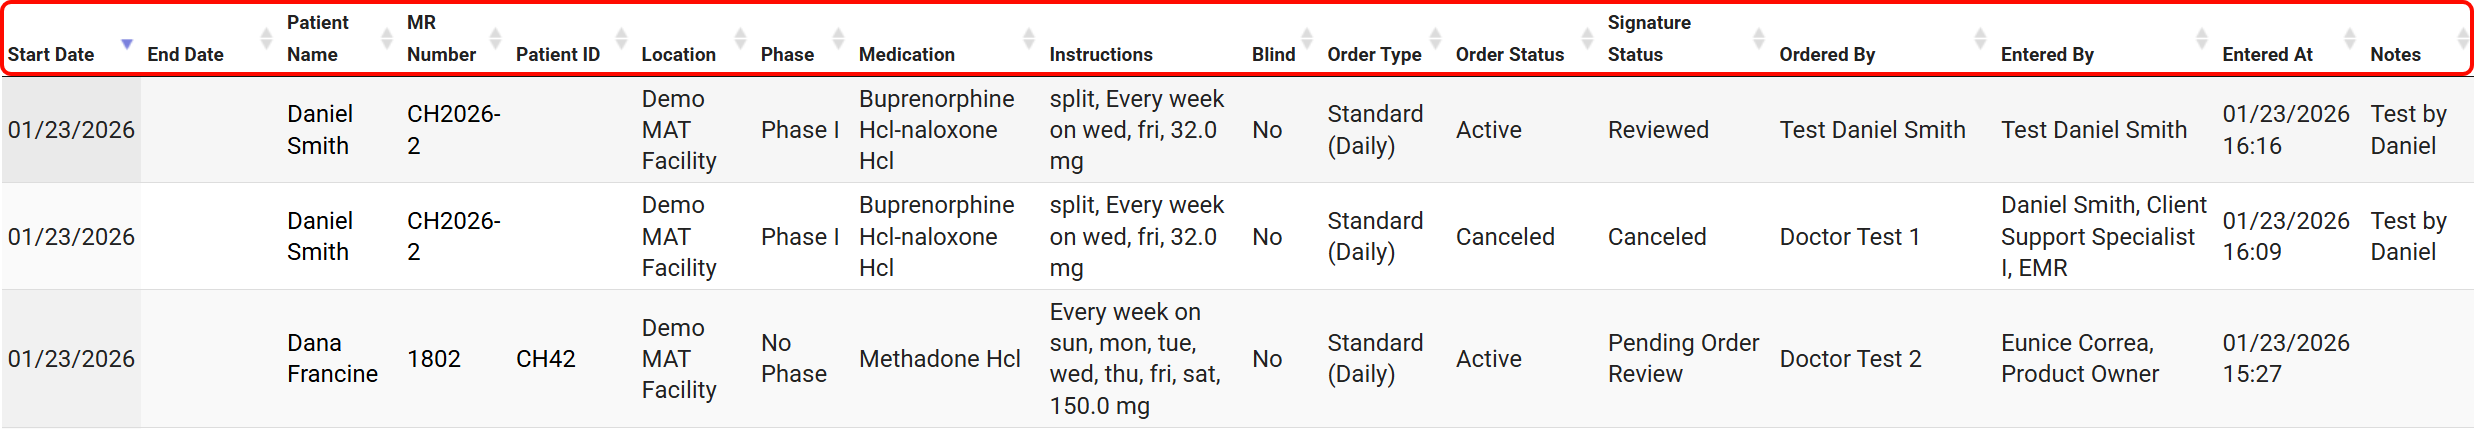Click the sort arrows beside Patient Name
Image resolution: width=2474 pixels, height=429 pixels.
pyautogui.click(x=387, y=39)
